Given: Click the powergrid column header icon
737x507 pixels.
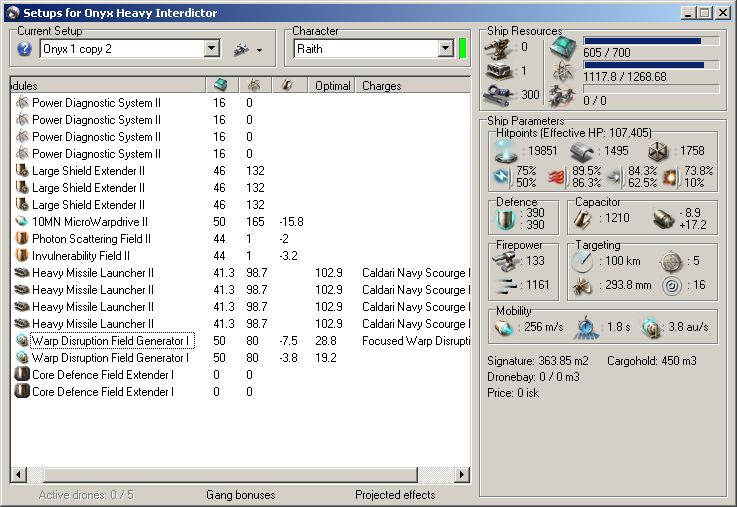Looking at the screenshot, I should (x=254, y=85).
